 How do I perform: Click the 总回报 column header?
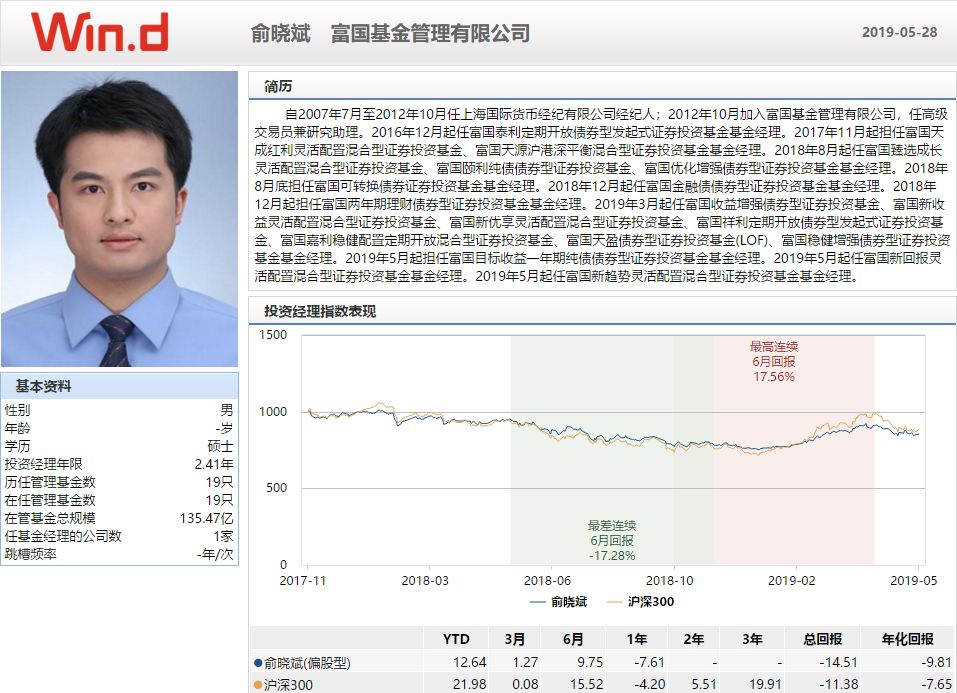pyautogui.click(x=823, y=639)
